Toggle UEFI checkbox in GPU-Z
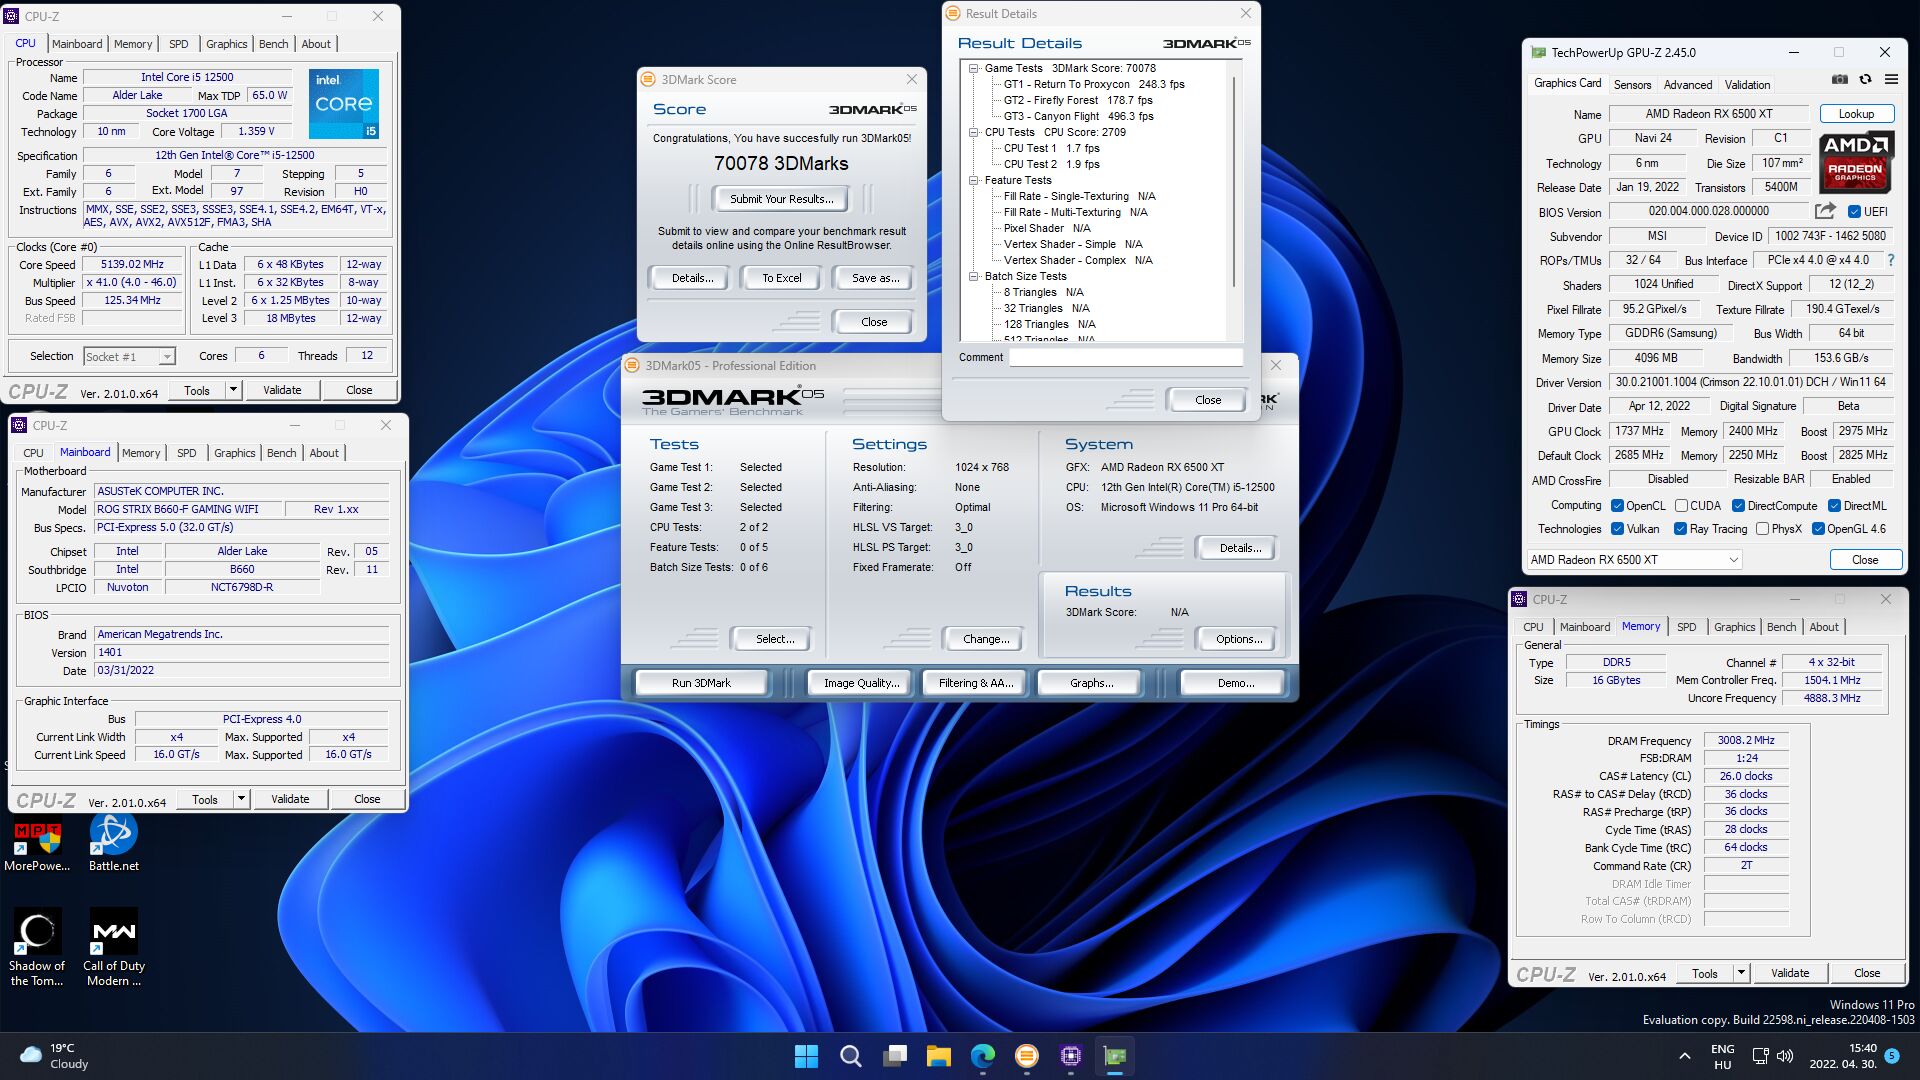 point(1854,212)
